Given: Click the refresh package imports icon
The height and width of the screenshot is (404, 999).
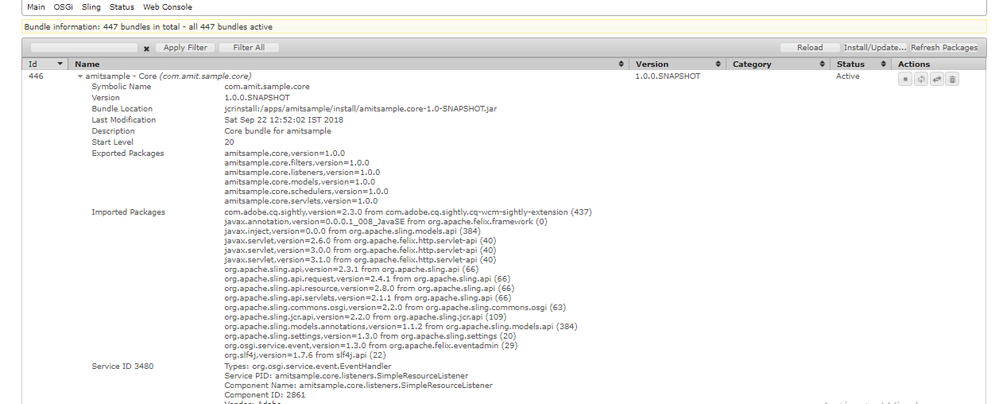Looking at the screenshot, I should click(x=920, y=79).
